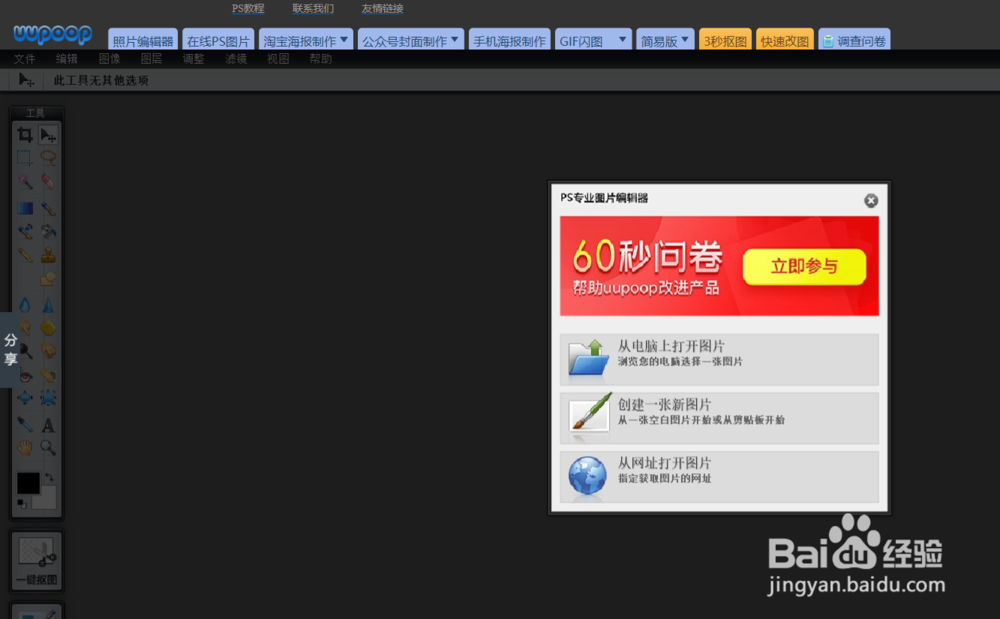Select the Shape drawing tool

coord(48,279)
